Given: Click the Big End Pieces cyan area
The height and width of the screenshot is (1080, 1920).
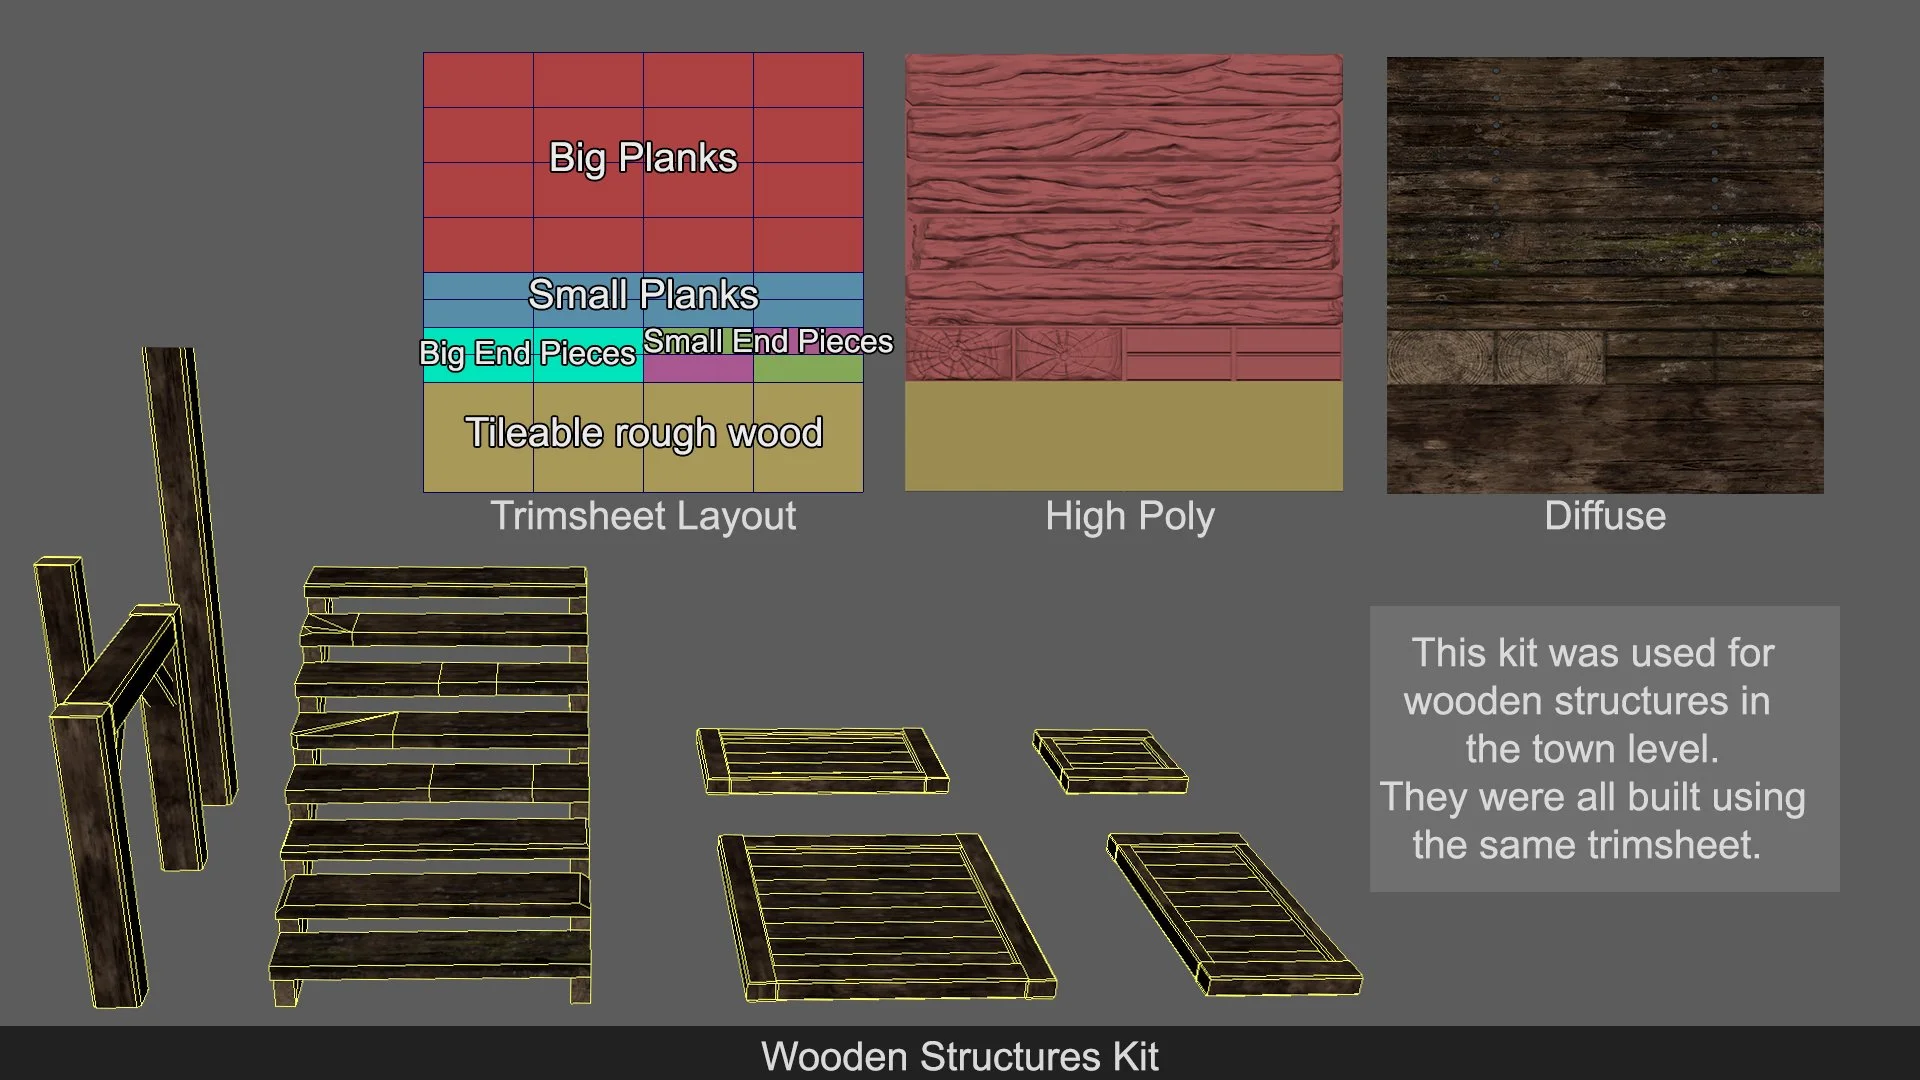Looking at the screenshot, I should tap(532, 356).
